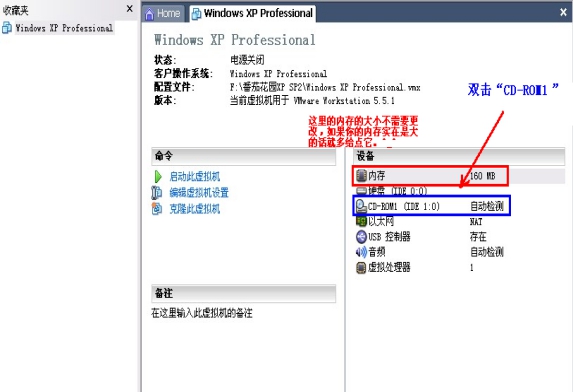
Task: Click the audio speaker icon
Action: click(x=361, y=252)
